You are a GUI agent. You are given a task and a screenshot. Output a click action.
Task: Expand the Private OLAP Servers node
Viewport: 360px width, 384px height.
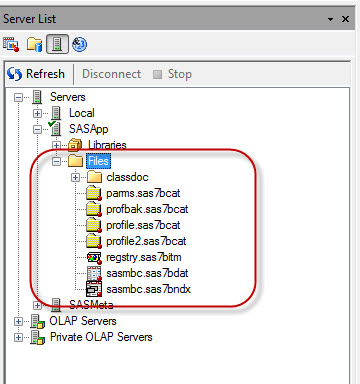coord(18,337)
